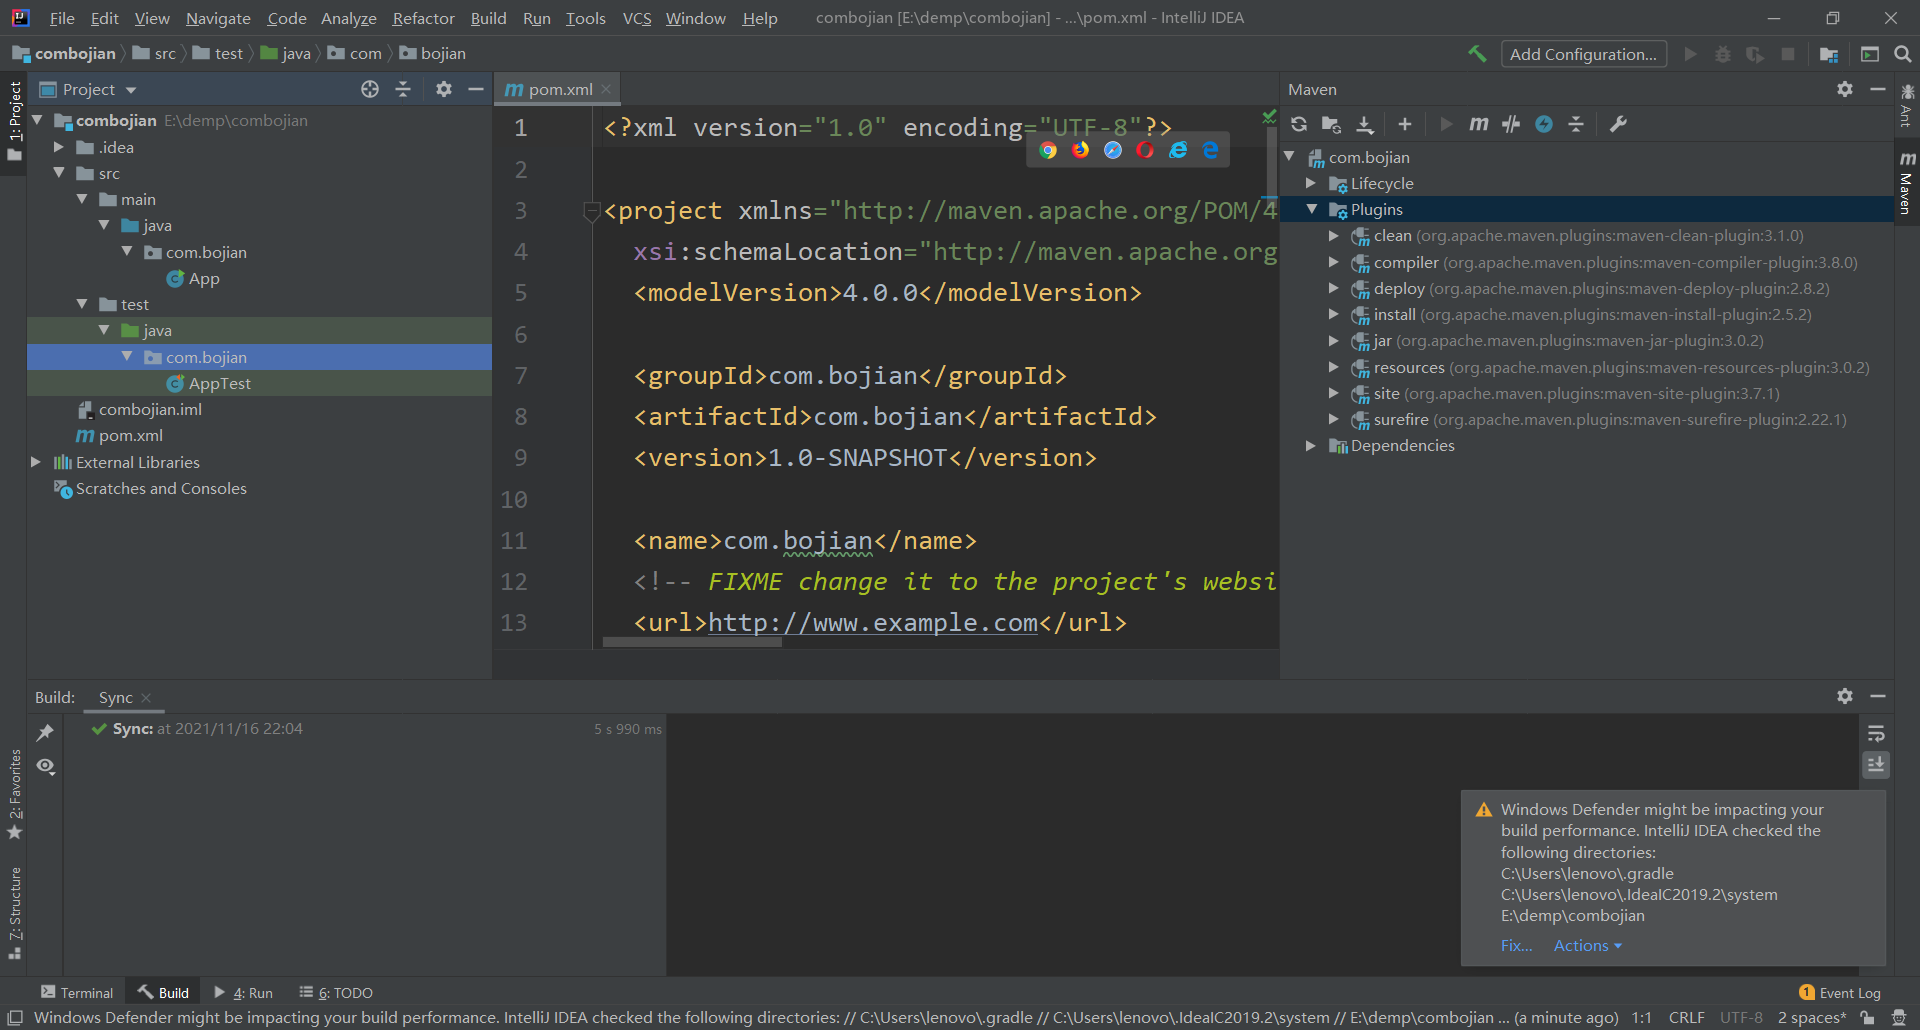Click locate file target icon in Project panel
Viewport: 1920px width, 1030px height.
point(370,89)
